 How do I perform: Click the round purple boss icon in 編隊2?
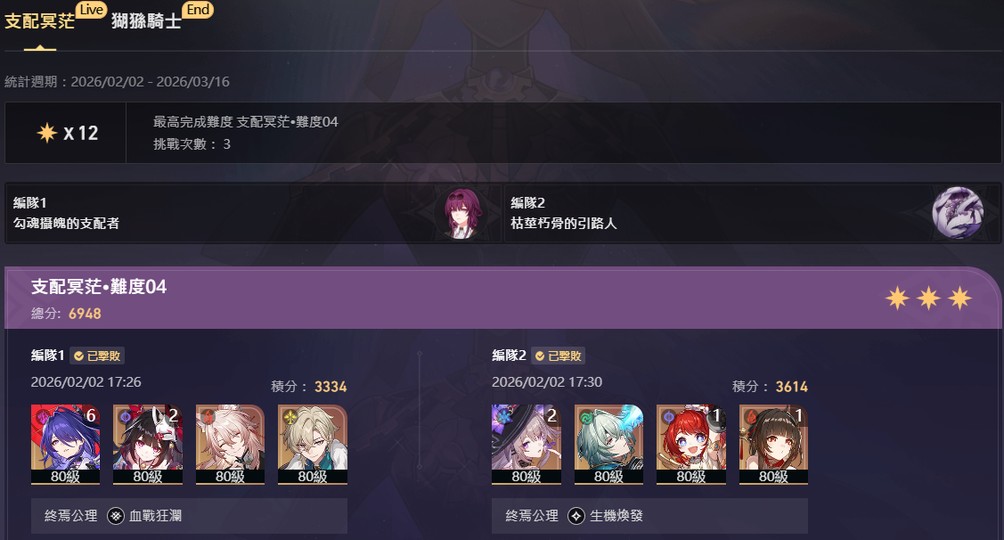[x=957, y=213]
